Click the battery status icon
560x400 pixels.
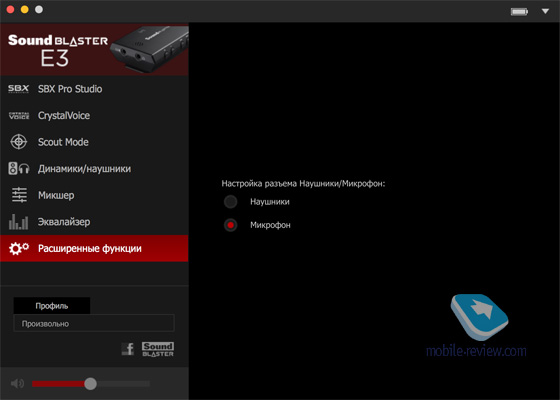pyautogui.click(x=519, y=12)
